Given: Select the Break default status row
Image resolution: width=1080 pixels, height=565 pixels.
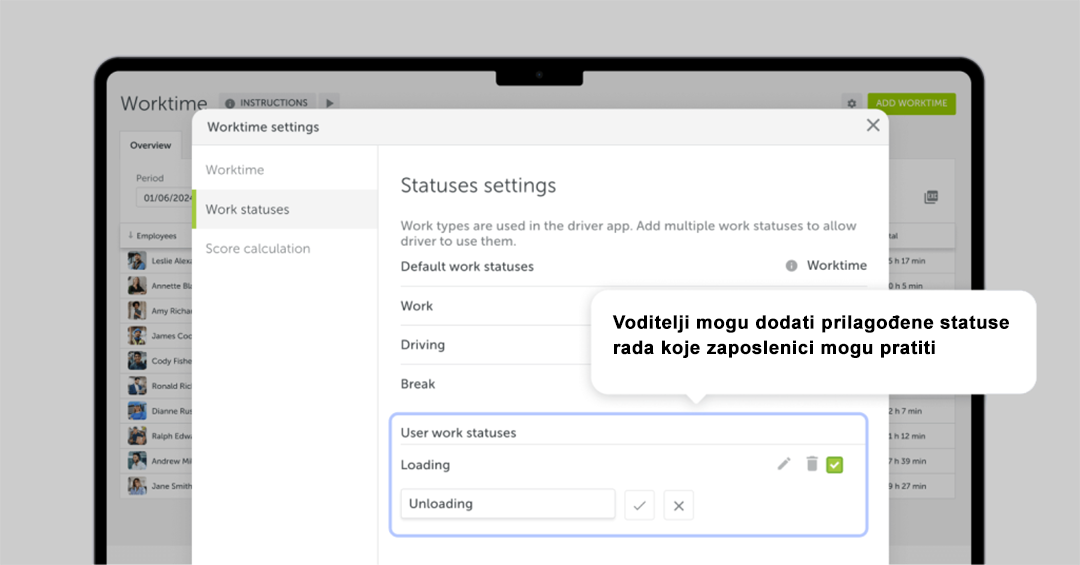Looking at the screenshot, I should [496, 384].
